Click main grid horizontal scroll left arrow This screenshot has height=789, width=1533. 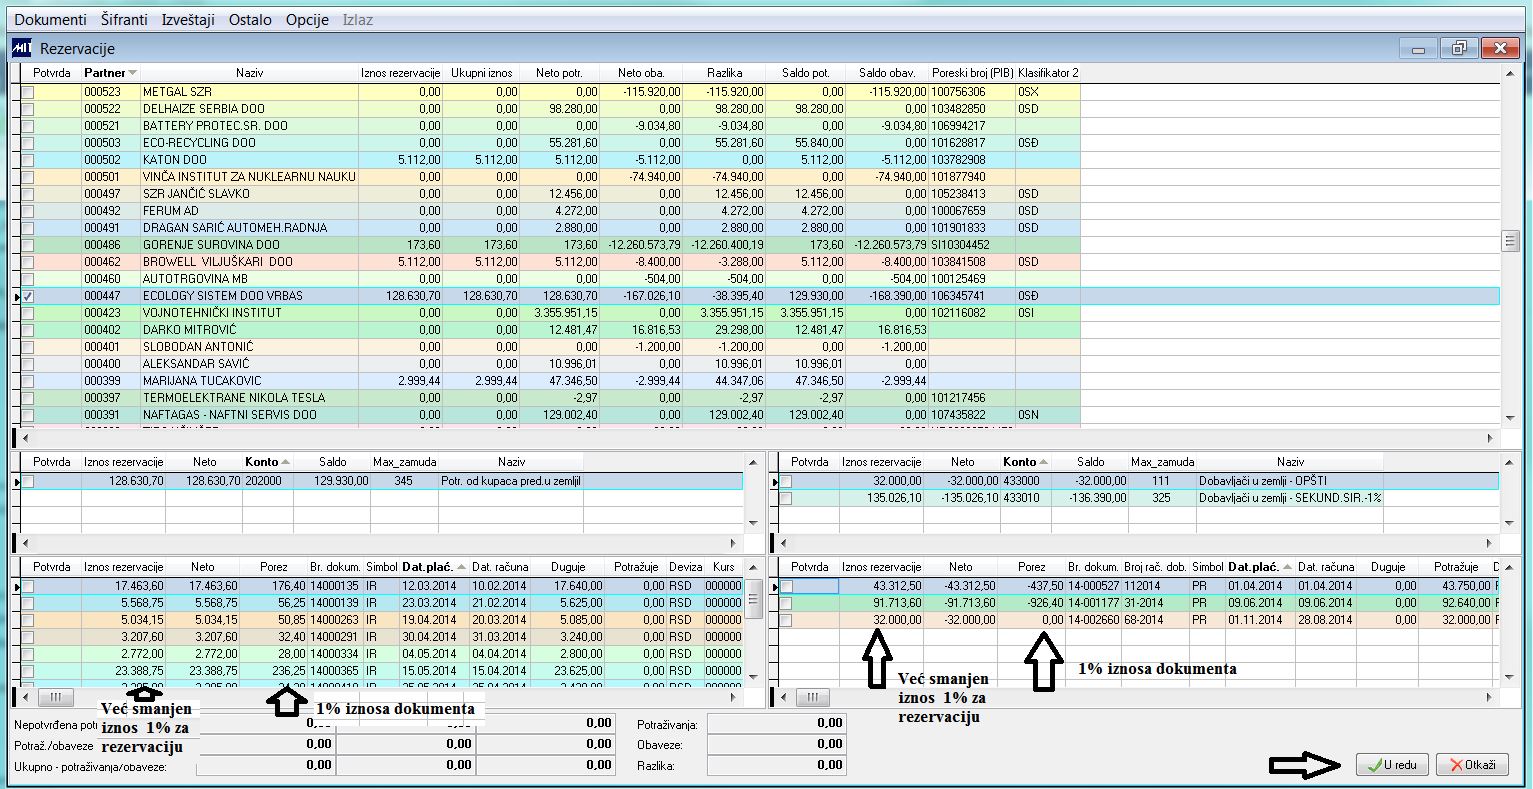click(x=26, y=438)
